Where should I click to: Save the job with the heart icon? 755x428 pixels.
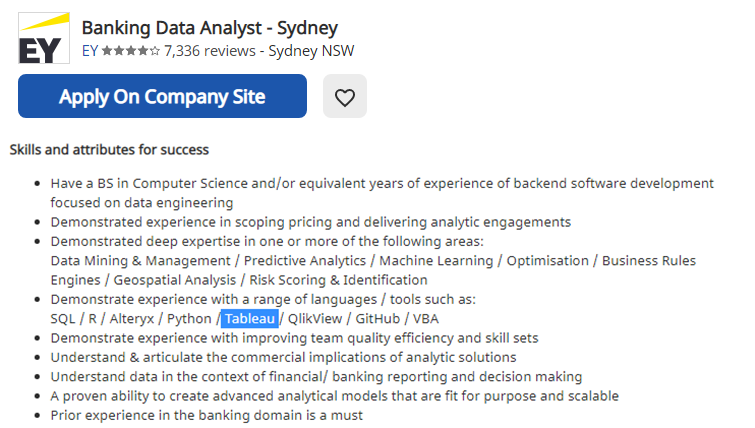click(345, 96)
